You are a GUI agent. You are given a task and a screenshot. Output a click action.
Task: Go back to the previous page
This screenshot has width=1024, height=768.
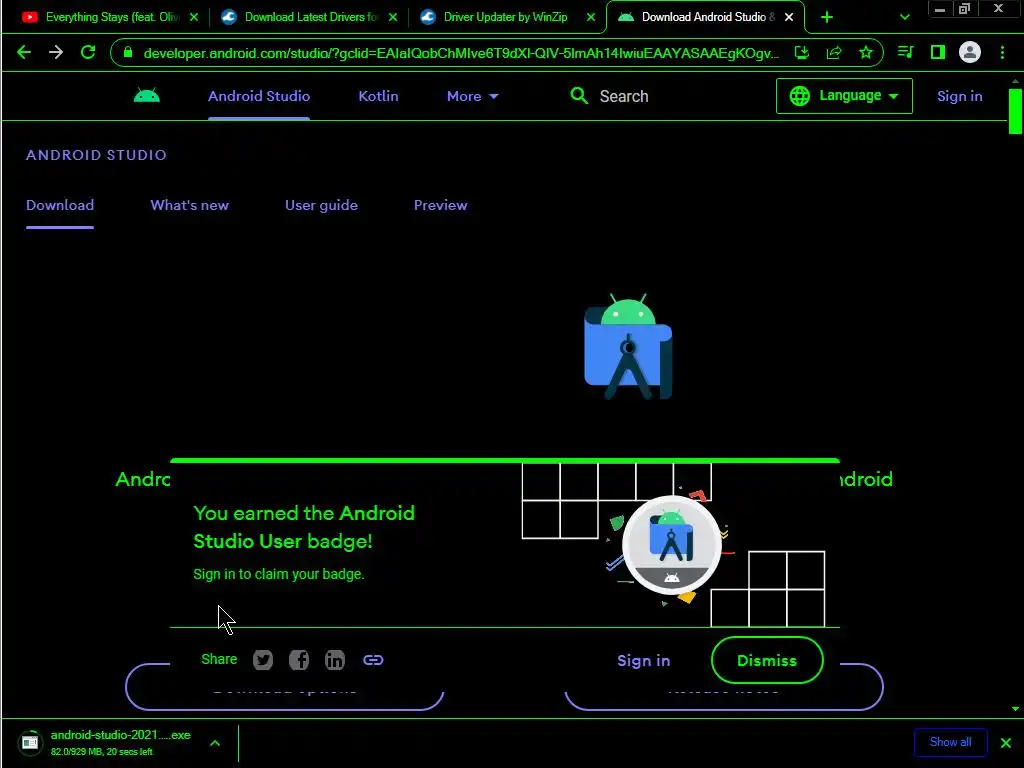(24, 52)
